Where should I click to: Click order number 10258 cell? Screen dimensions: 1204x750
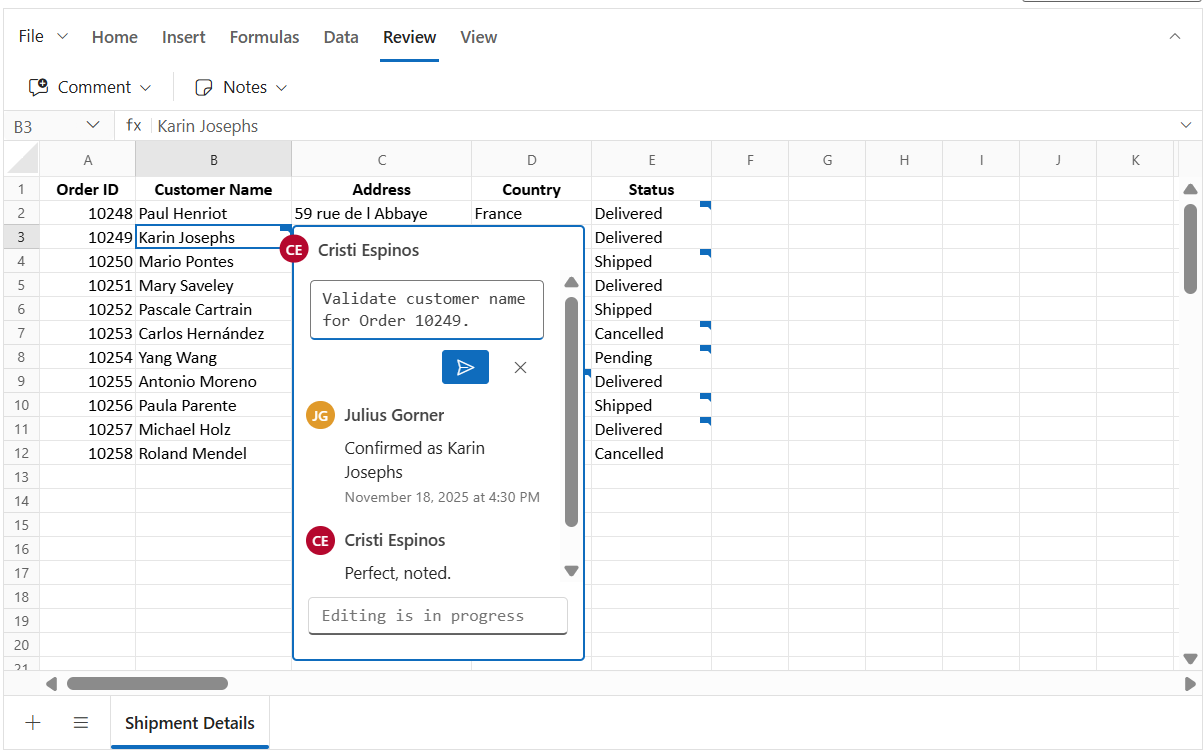88,453
